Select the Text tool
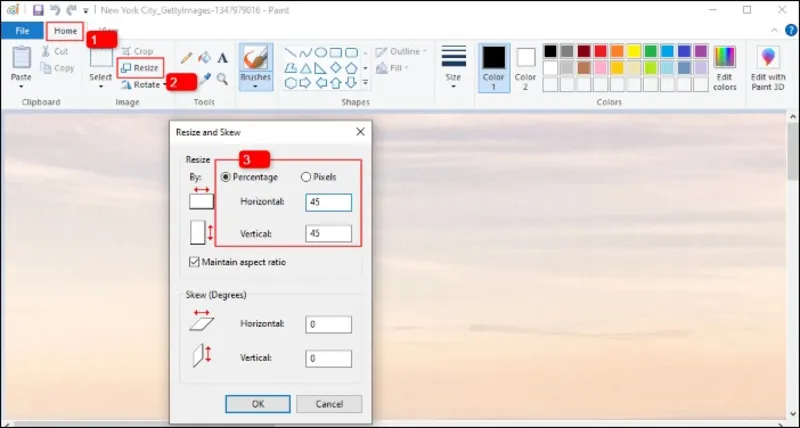800x428 pixels. coord(222,57)
